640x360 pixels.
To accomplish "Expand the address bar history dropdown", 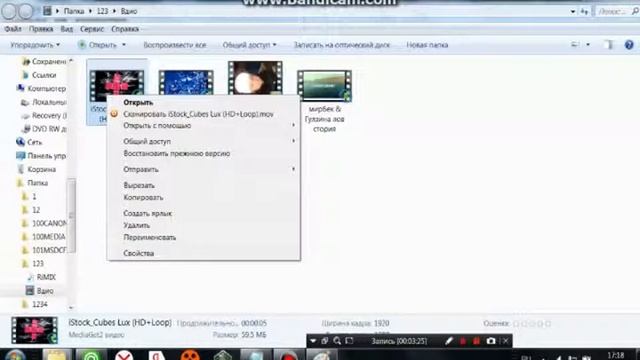I will tap(573, 12).
